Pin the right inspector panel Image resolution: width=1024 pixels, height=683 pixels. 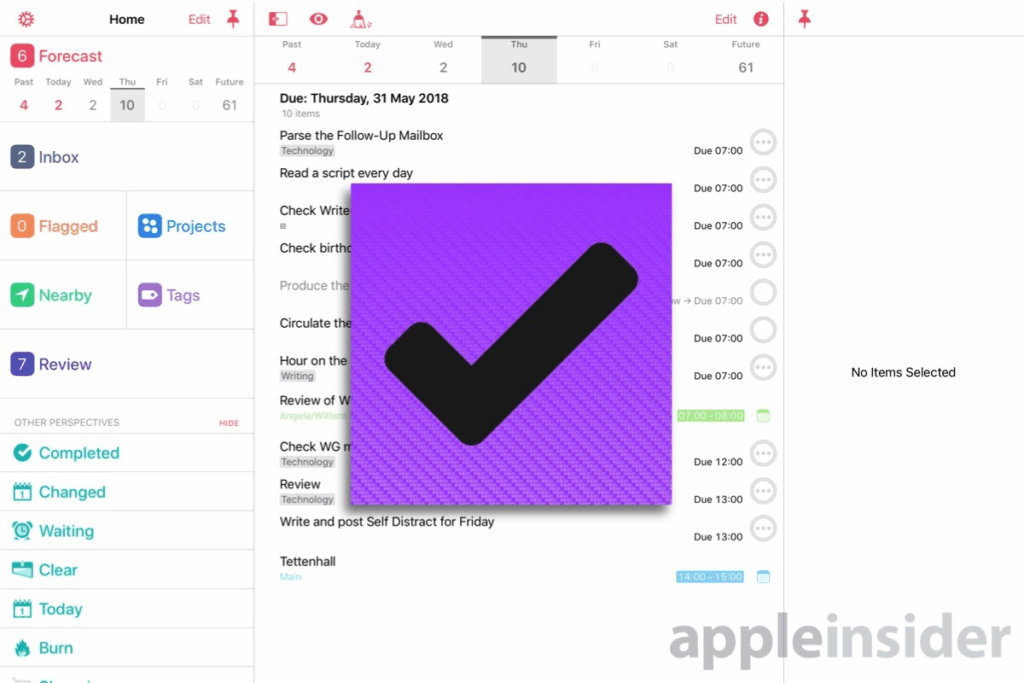804,19
